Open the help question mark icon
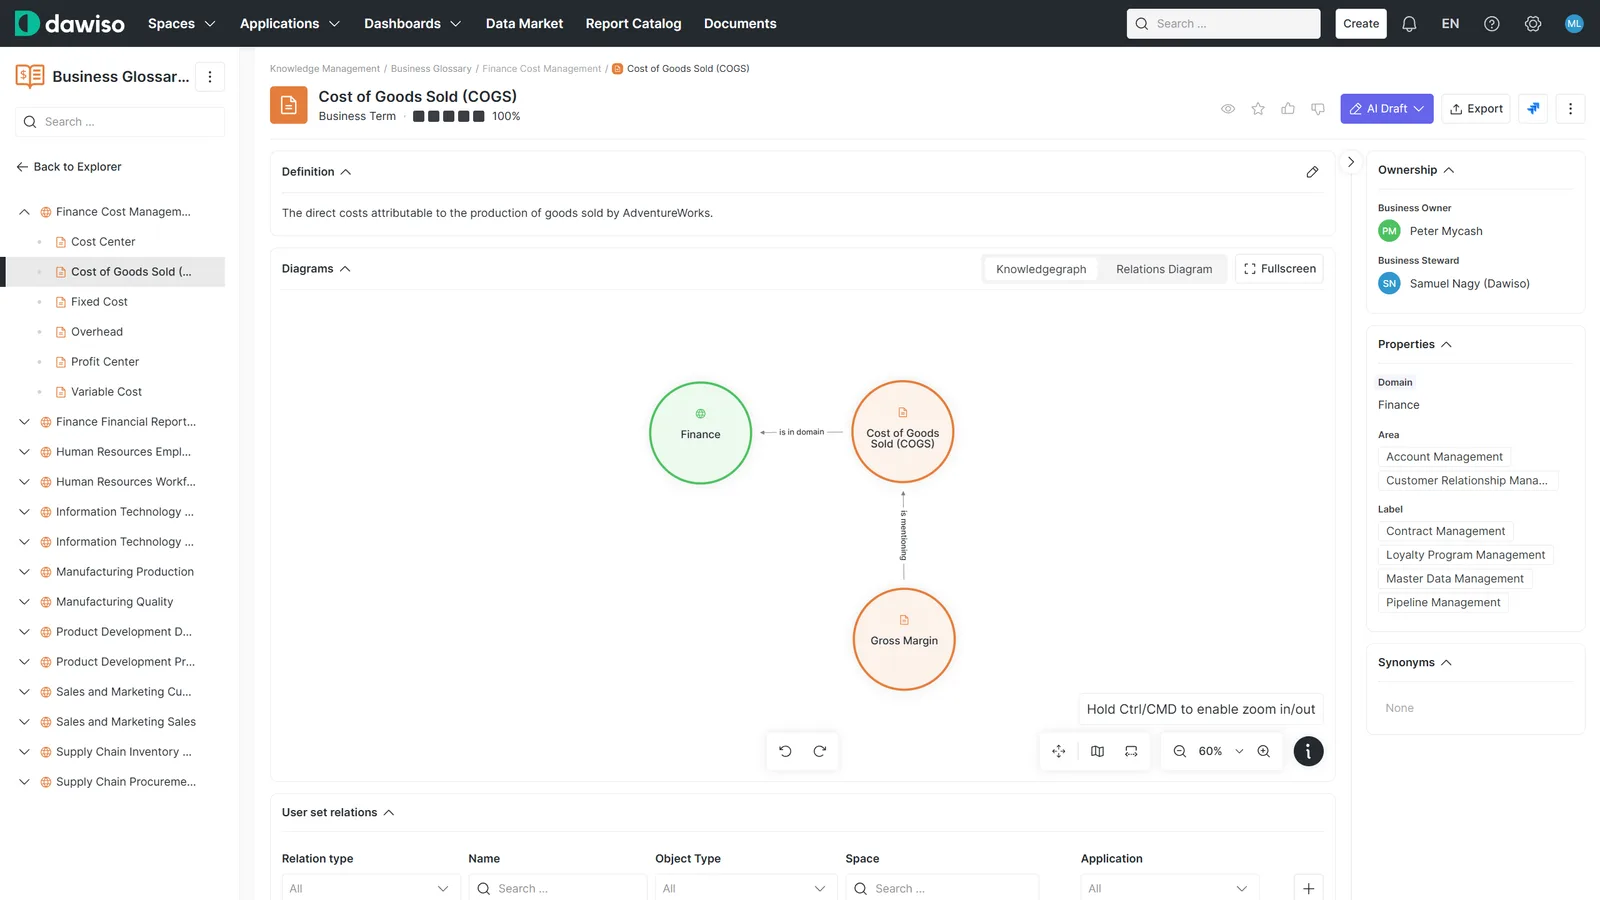Viewport: 1600px width, 900px height. click(x=1491, y=24)
